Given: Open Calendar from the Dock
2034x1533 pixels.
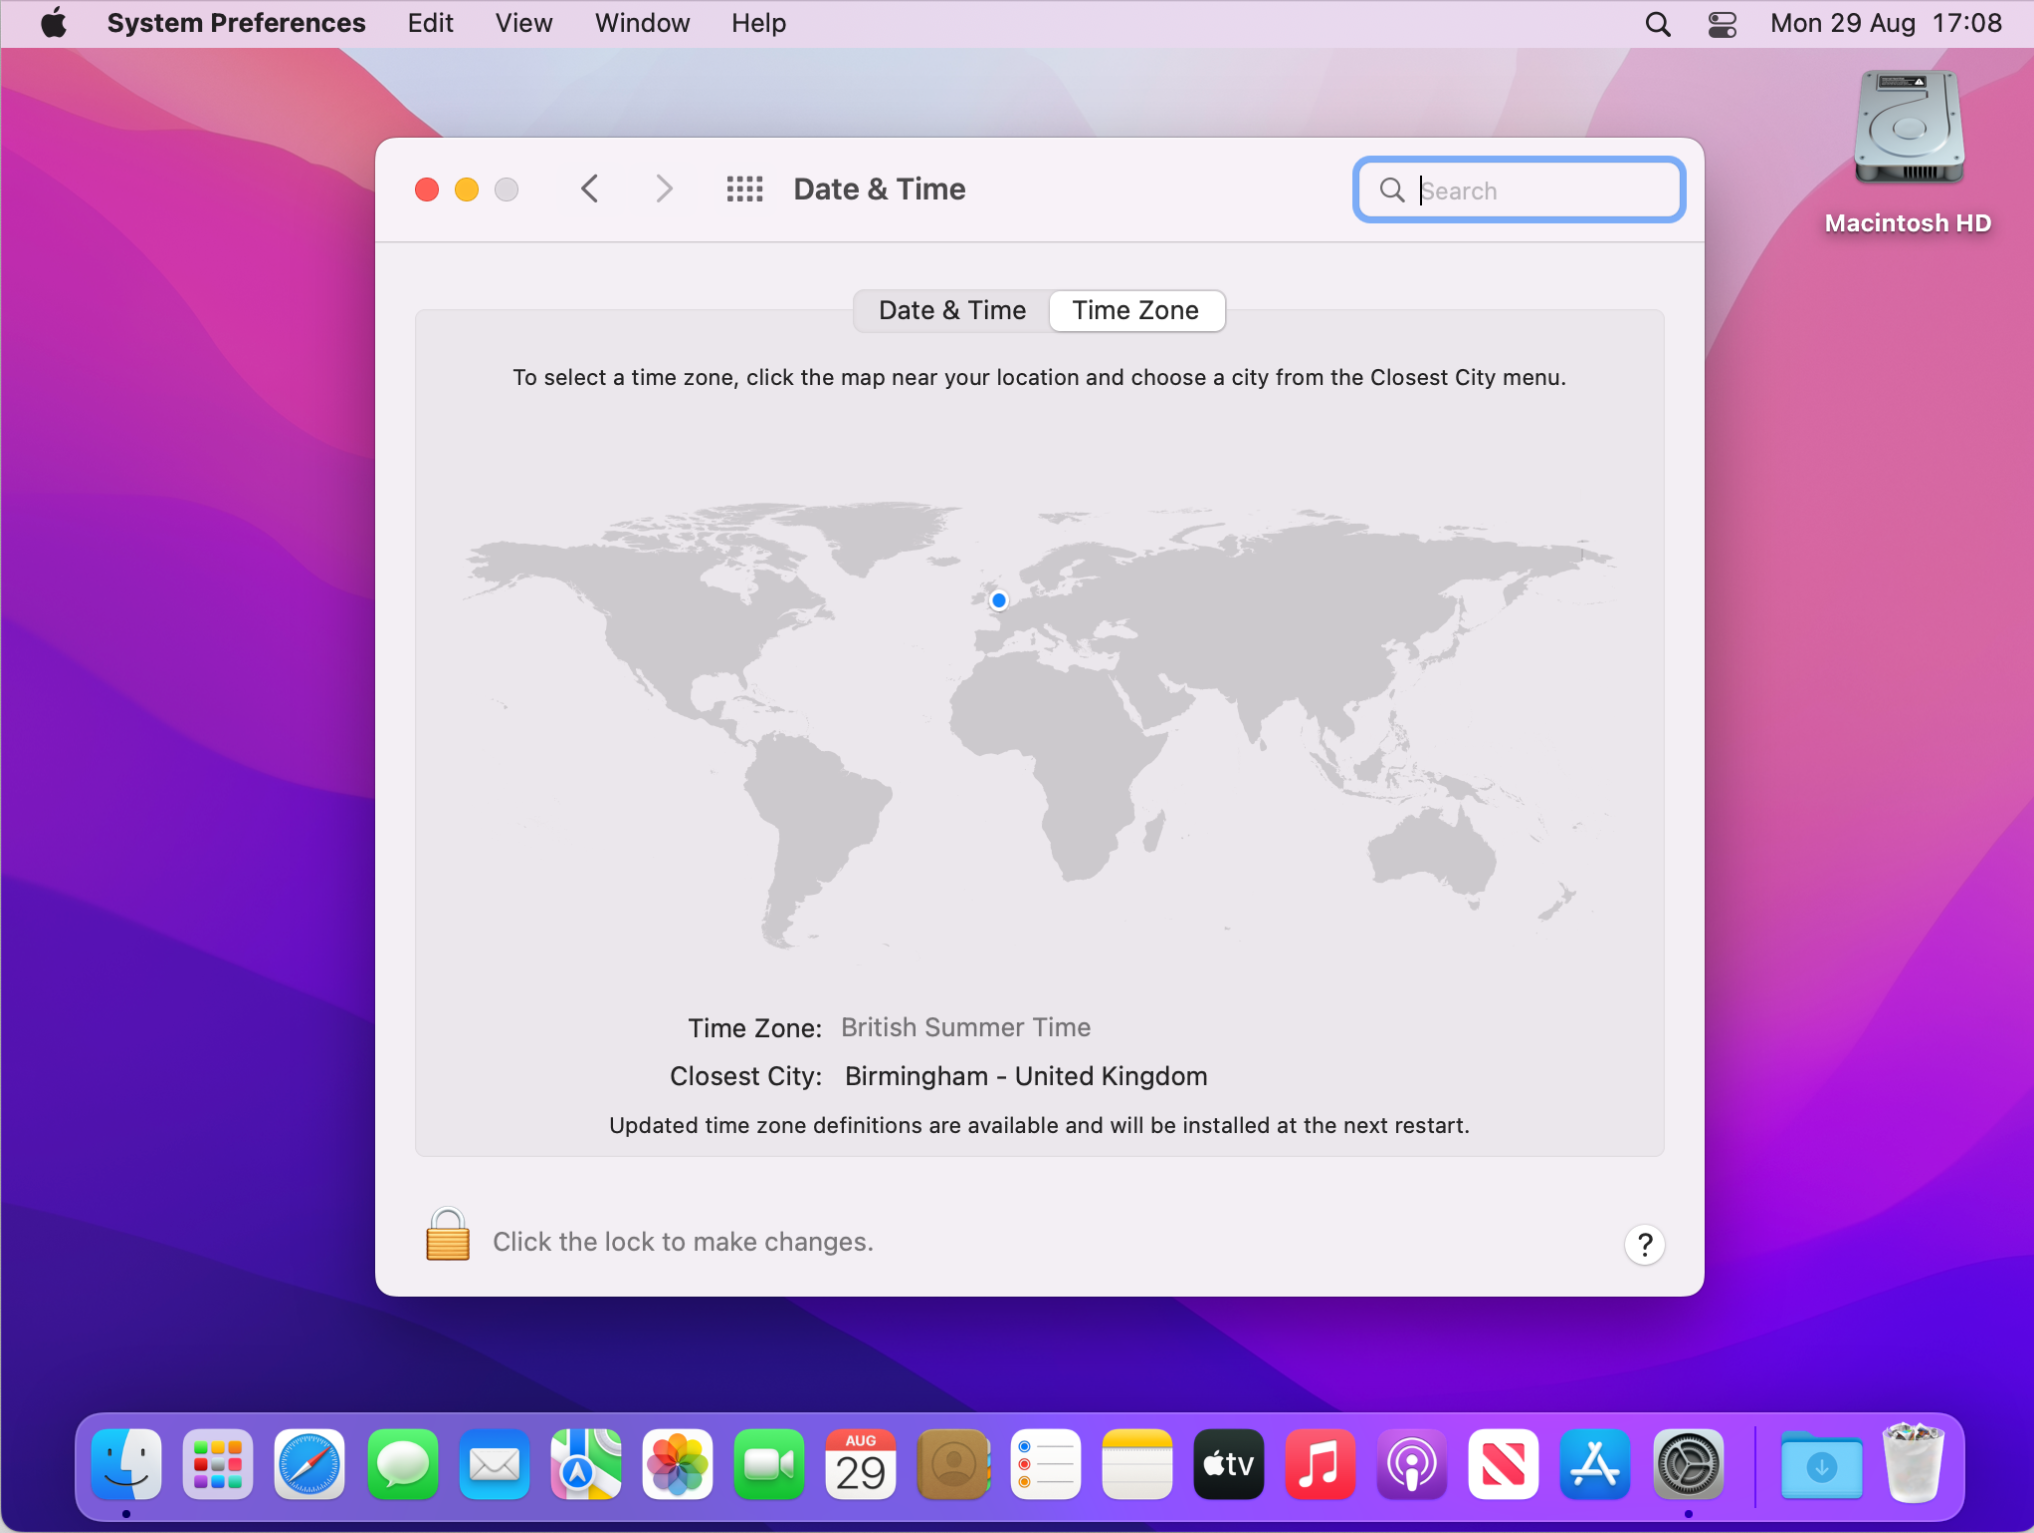Looking at the screenshot, I should pyautogui.click(x=861, y=1464).
